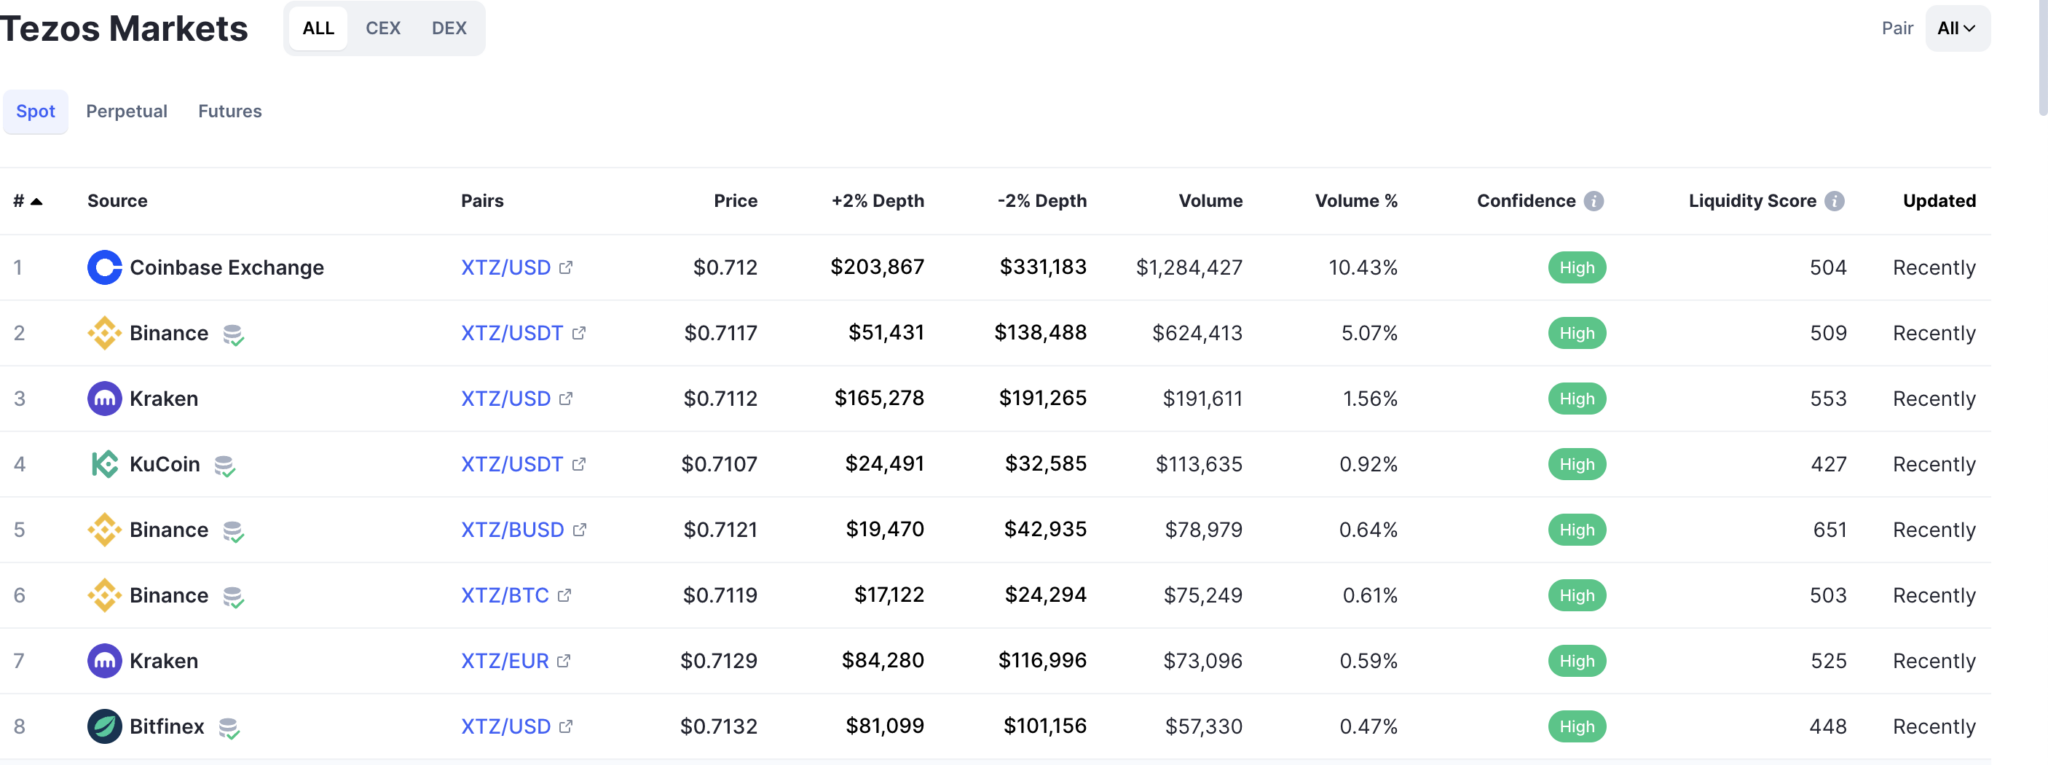
Task: Open the Pair All dropdown
Action: tap(1957, 28)
